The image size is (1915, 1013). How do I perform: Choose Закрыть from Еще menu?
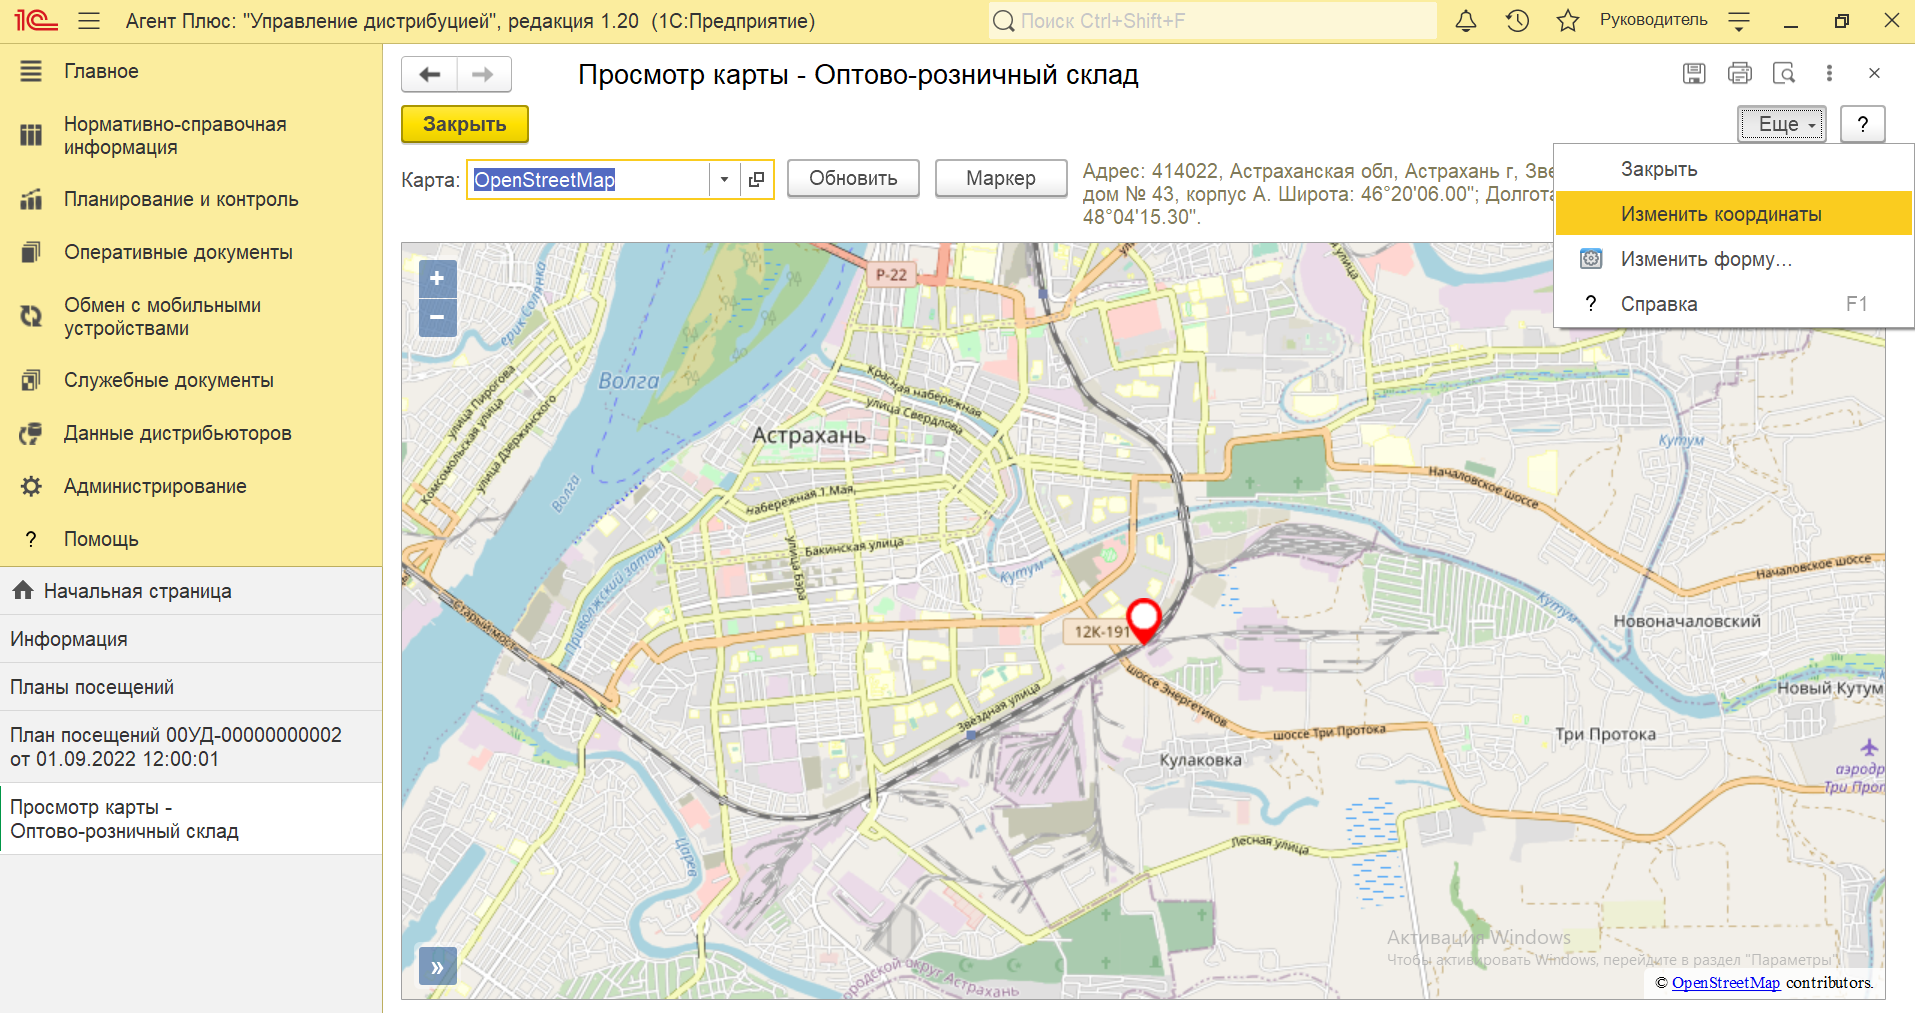(x=1733, y=169)
